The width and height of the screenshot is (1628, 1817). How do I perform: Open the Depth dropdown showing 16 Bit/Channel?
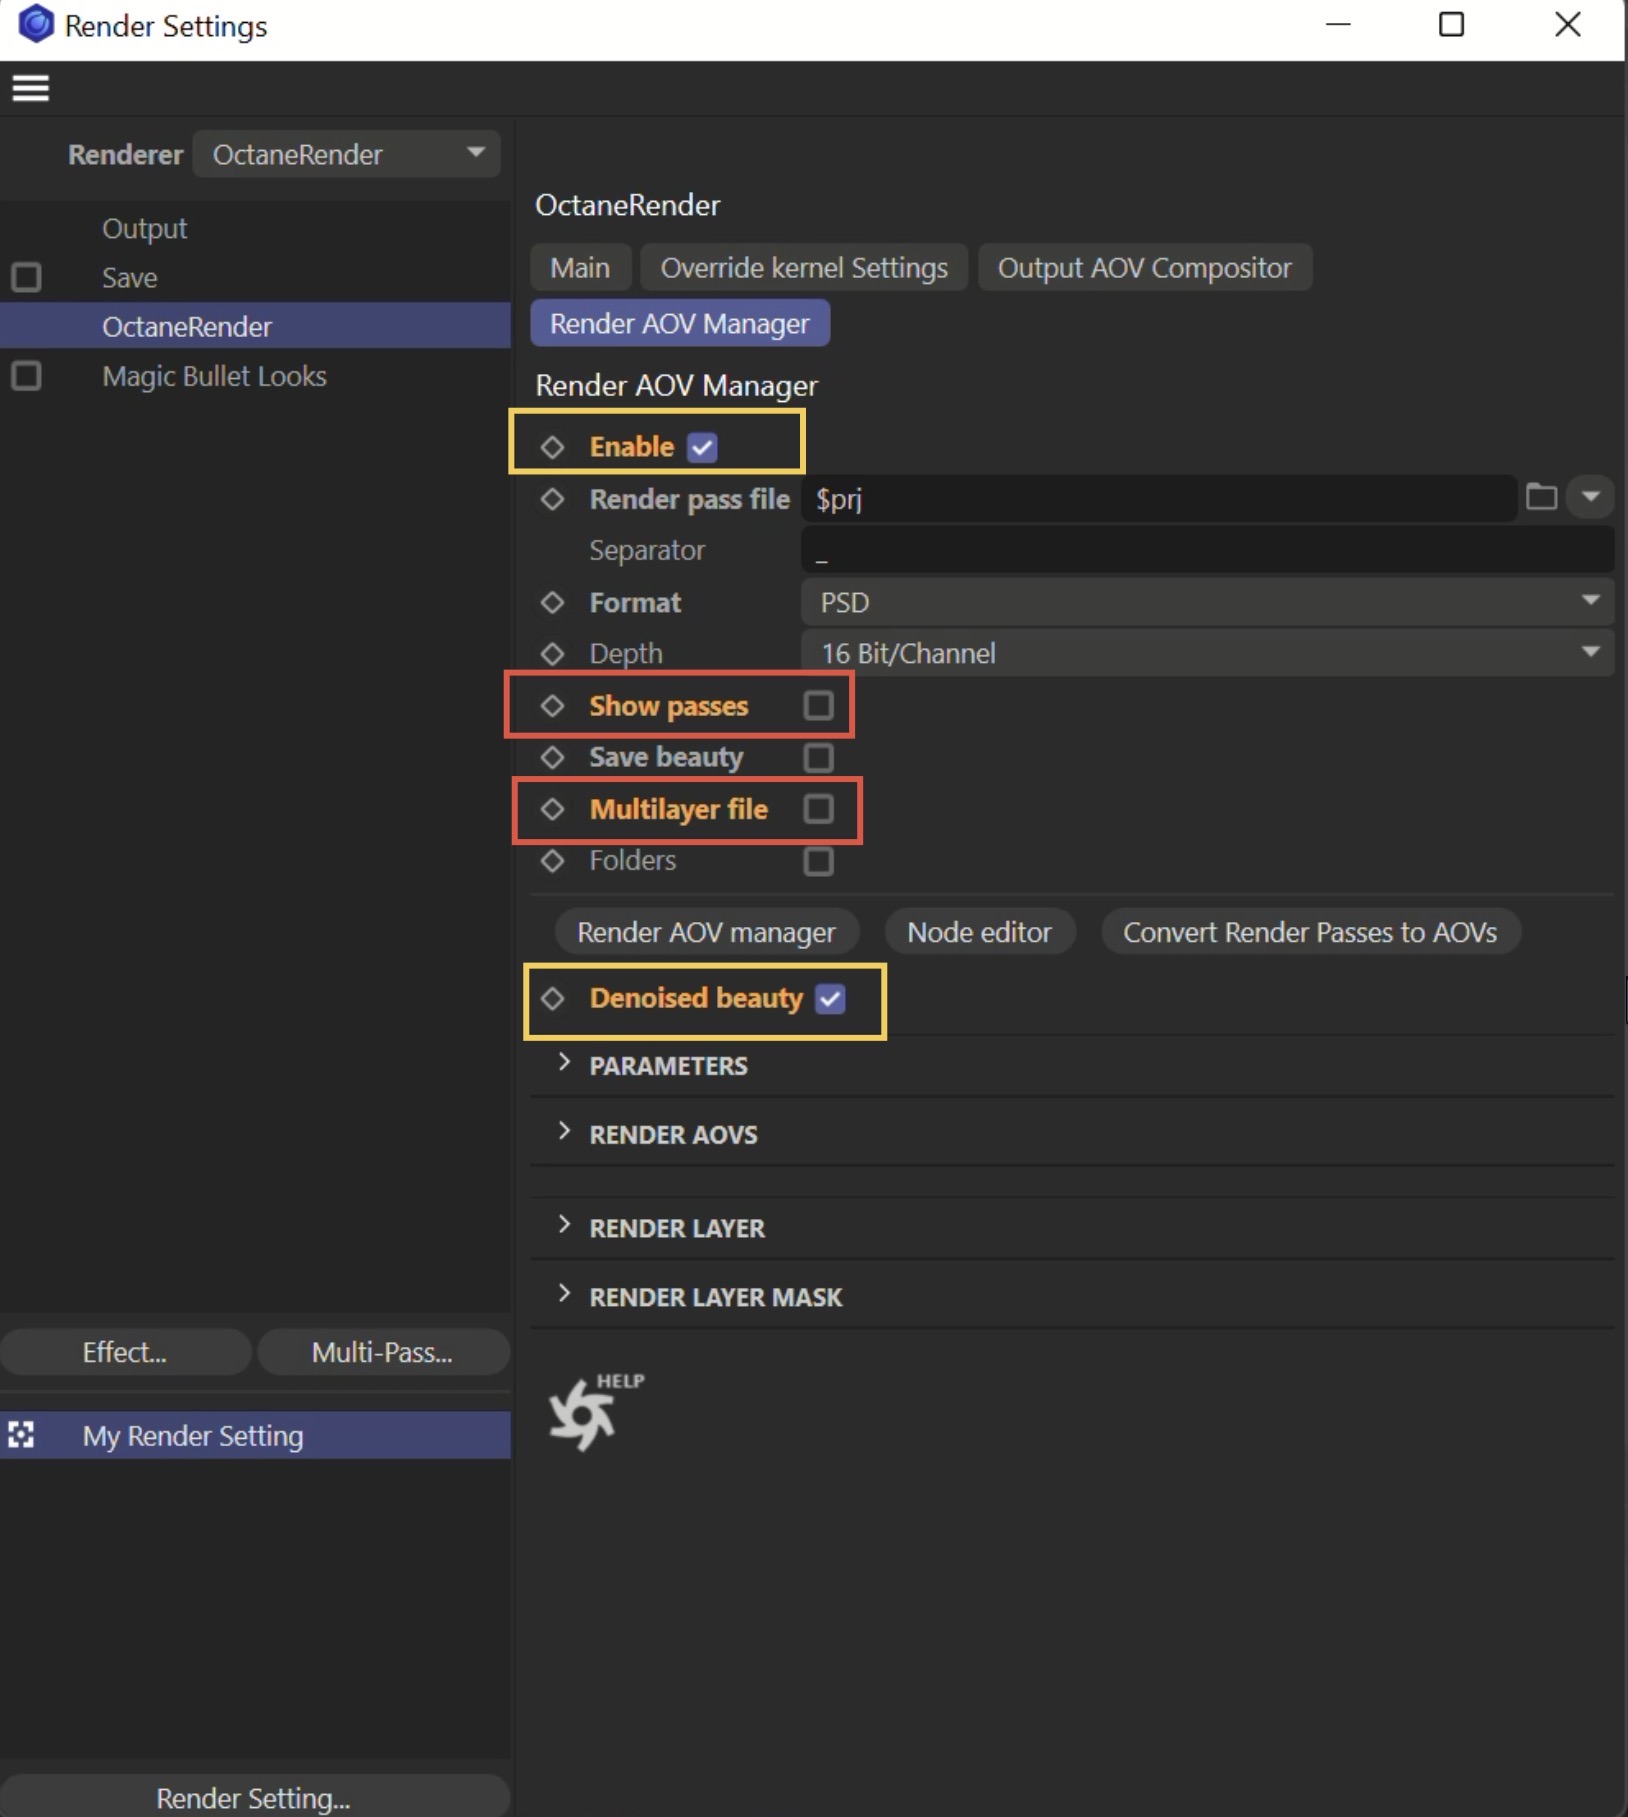point(1207,653)
